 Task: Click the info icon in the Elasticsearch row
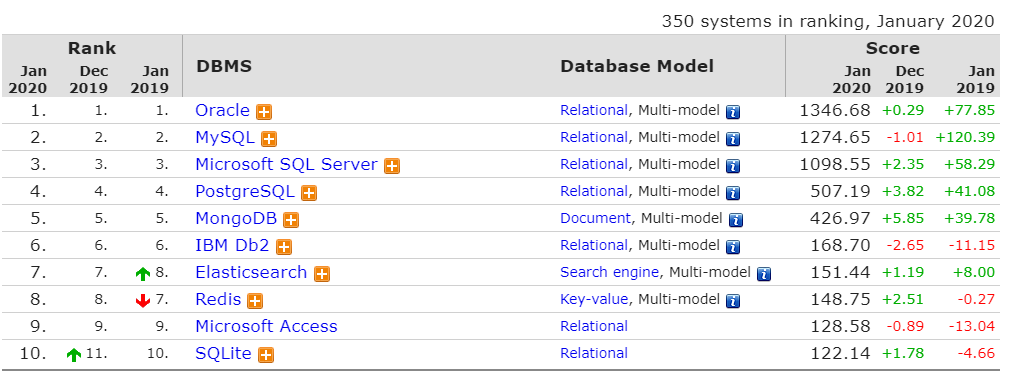coord(764,274)
